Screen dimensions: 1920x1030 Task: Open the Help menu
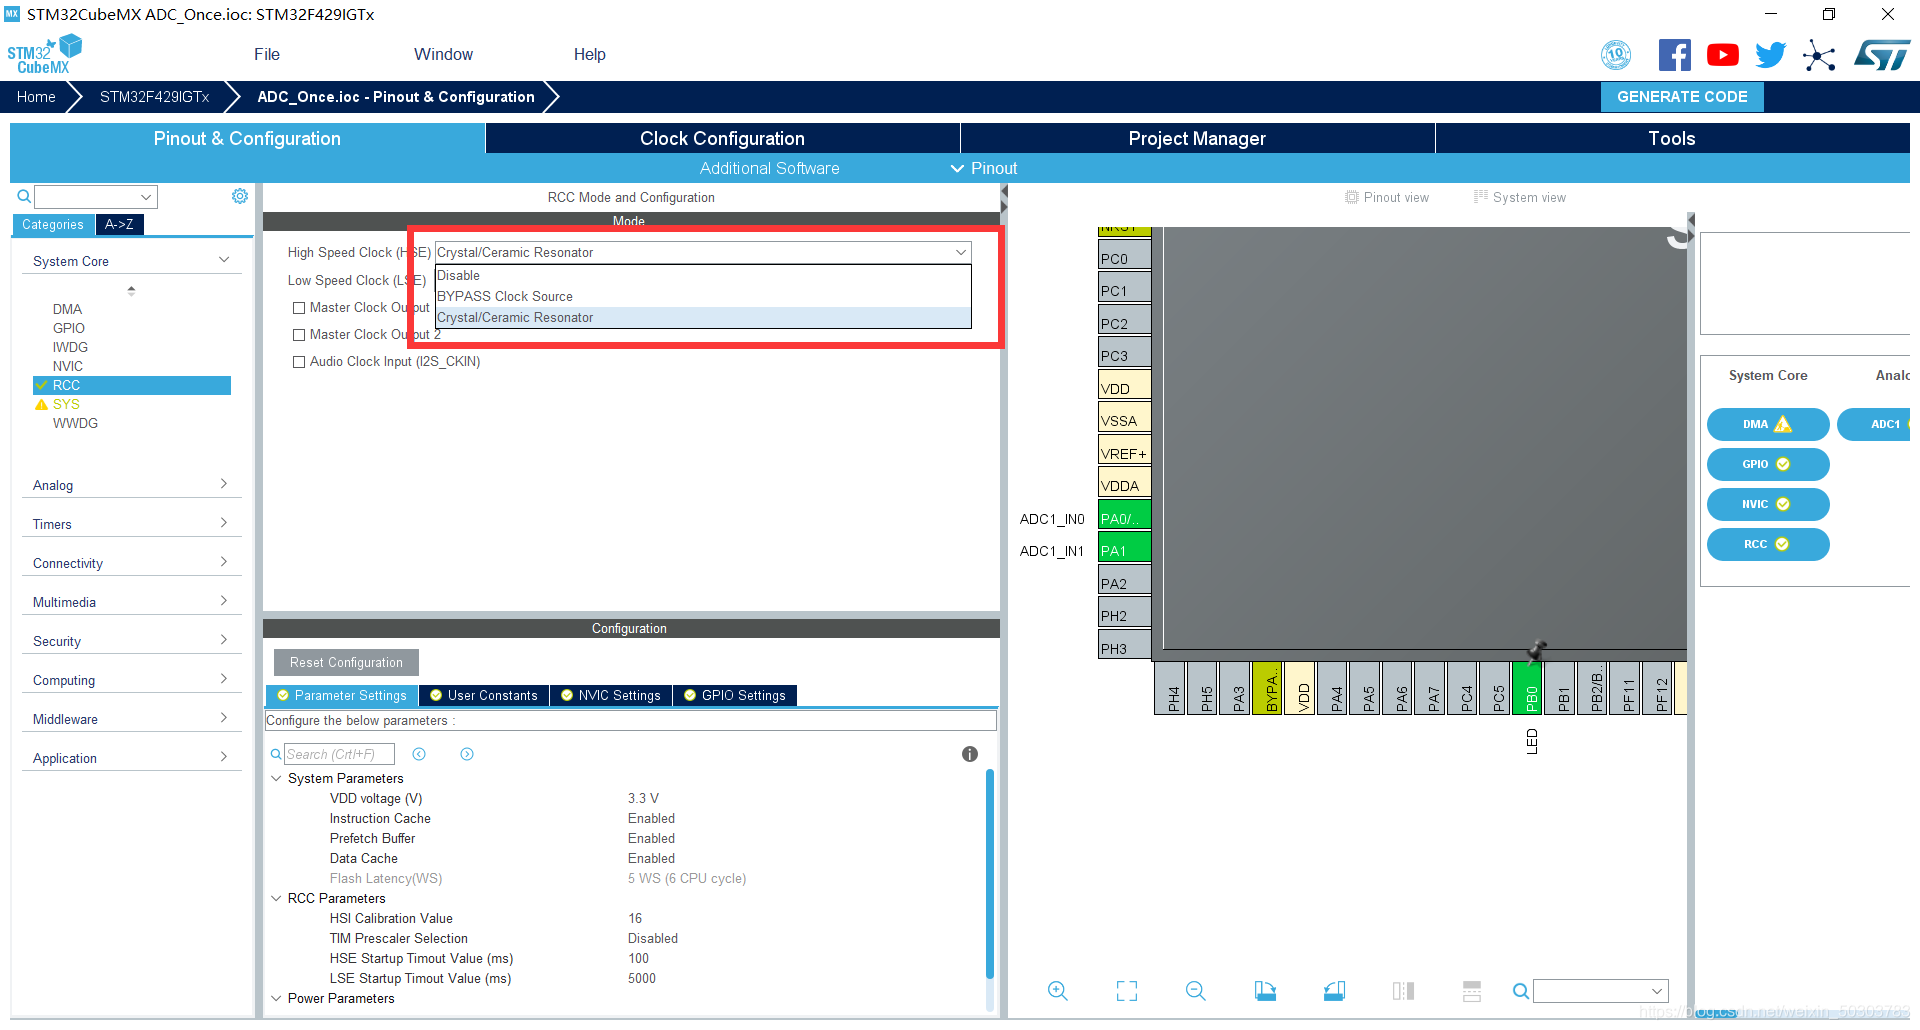point(589,54)
